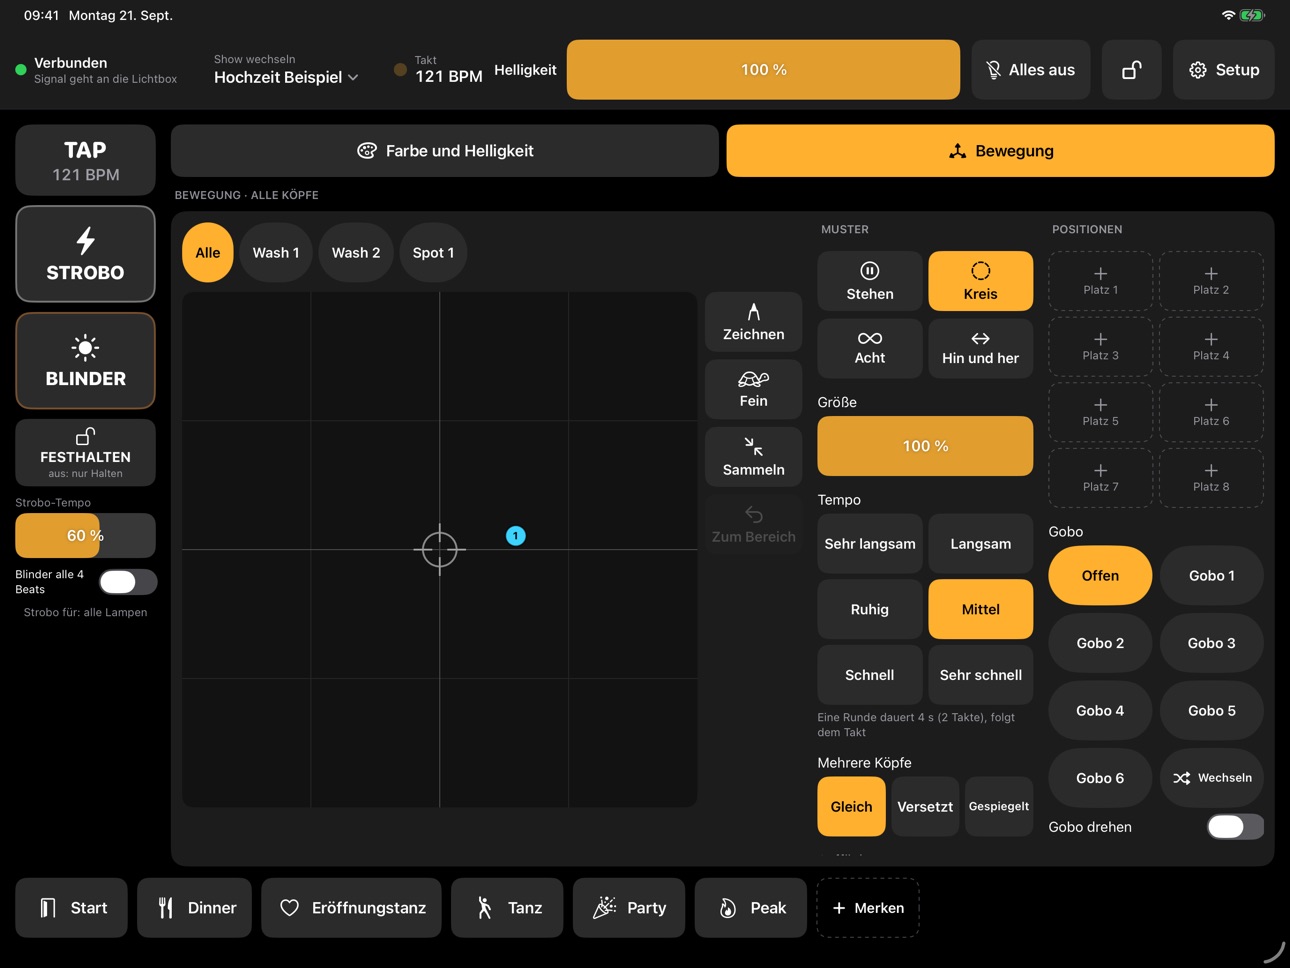
Task: Store position in Platz 4
Action: pos(1211,347)
